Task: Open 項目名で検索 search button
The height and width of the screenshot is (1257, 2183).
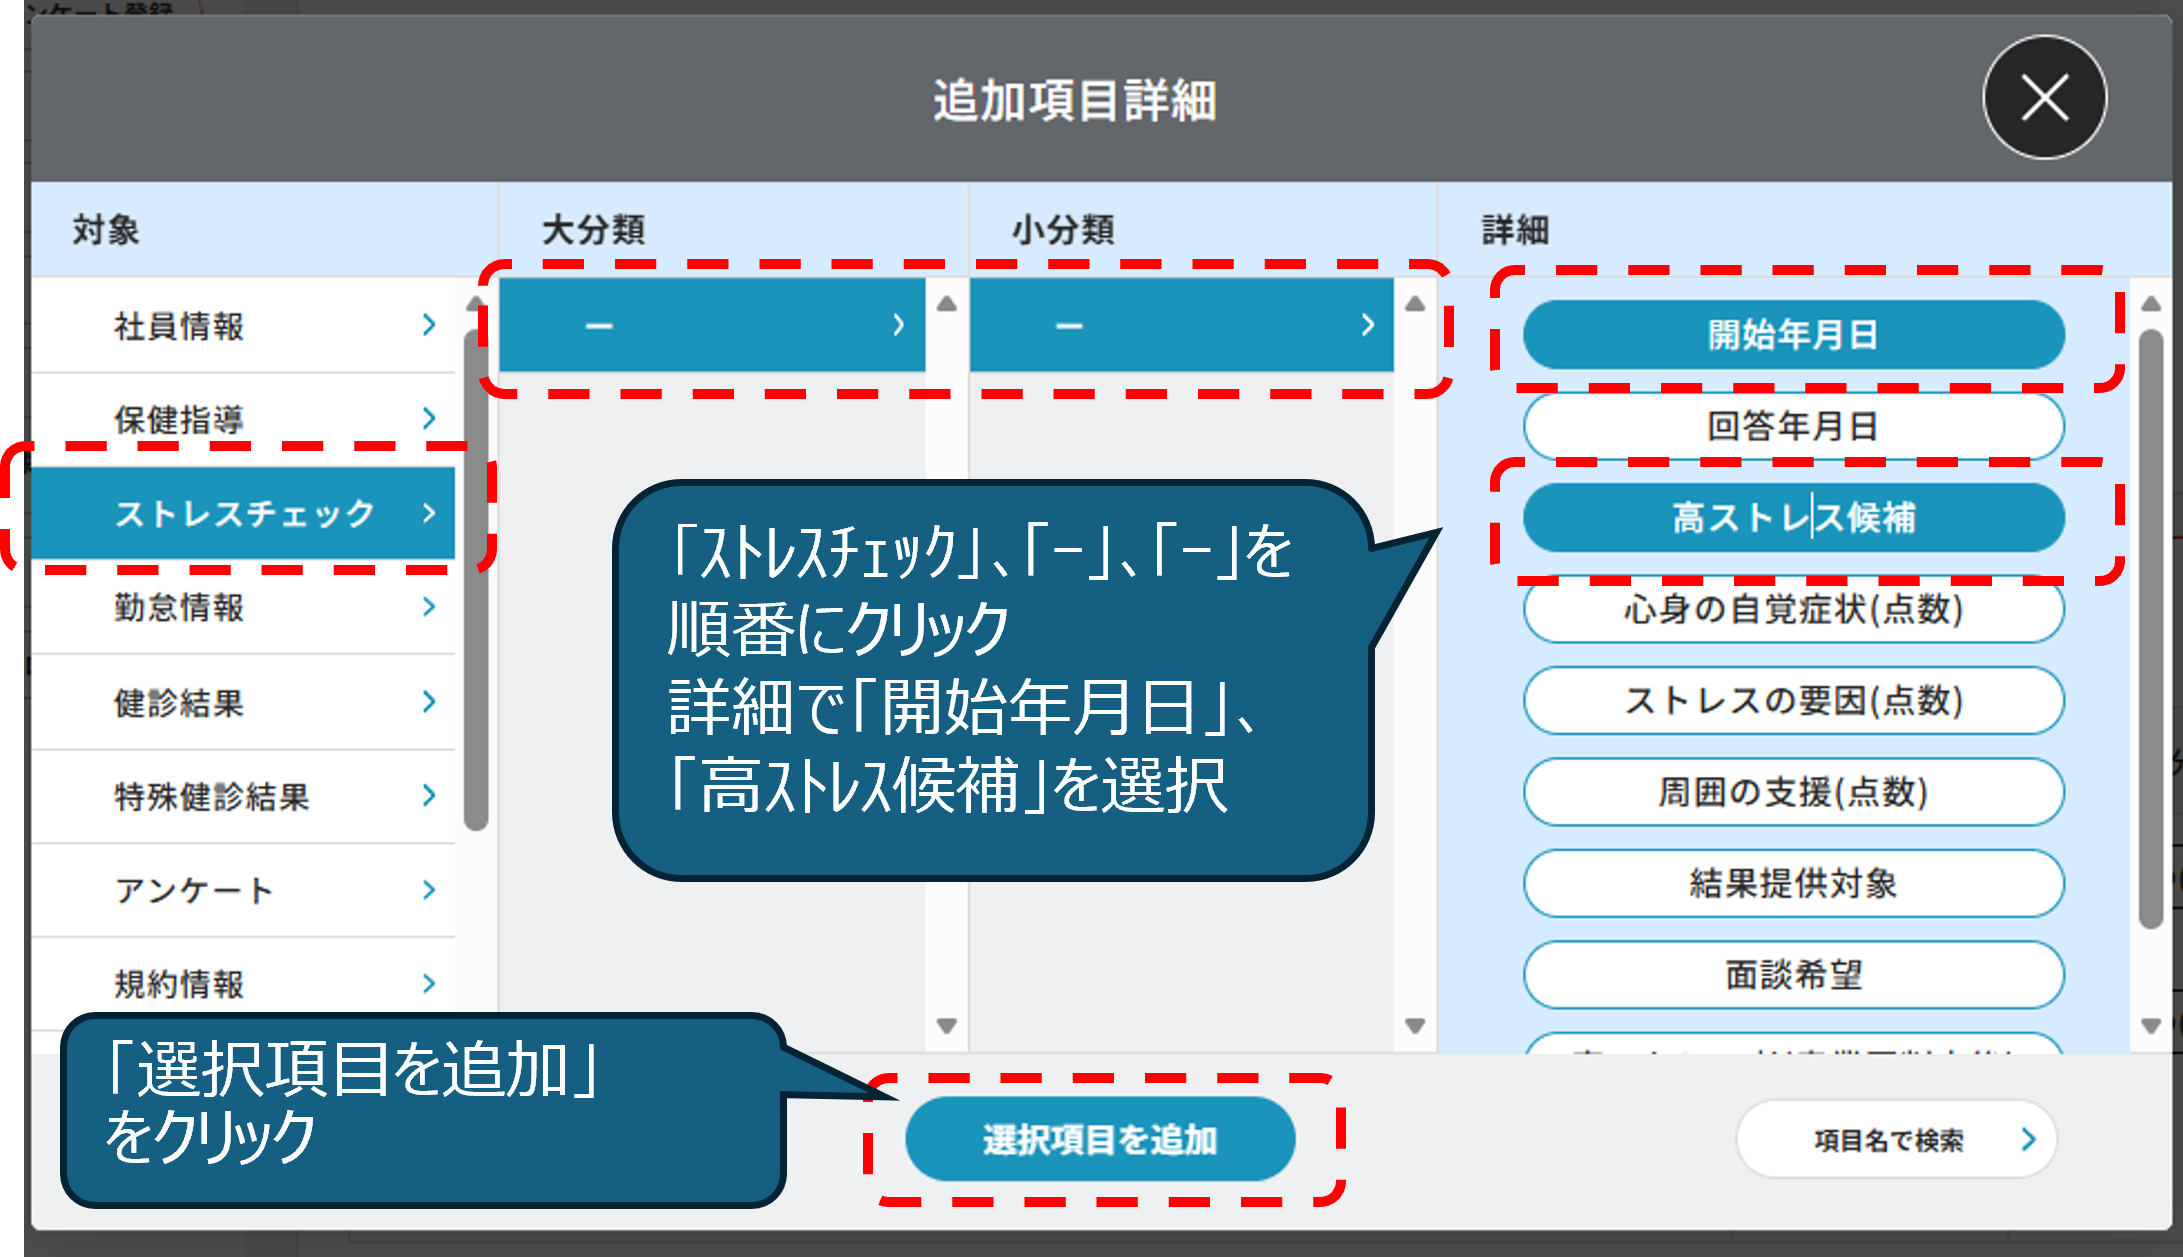Action: click(x=1896, y=1140)
